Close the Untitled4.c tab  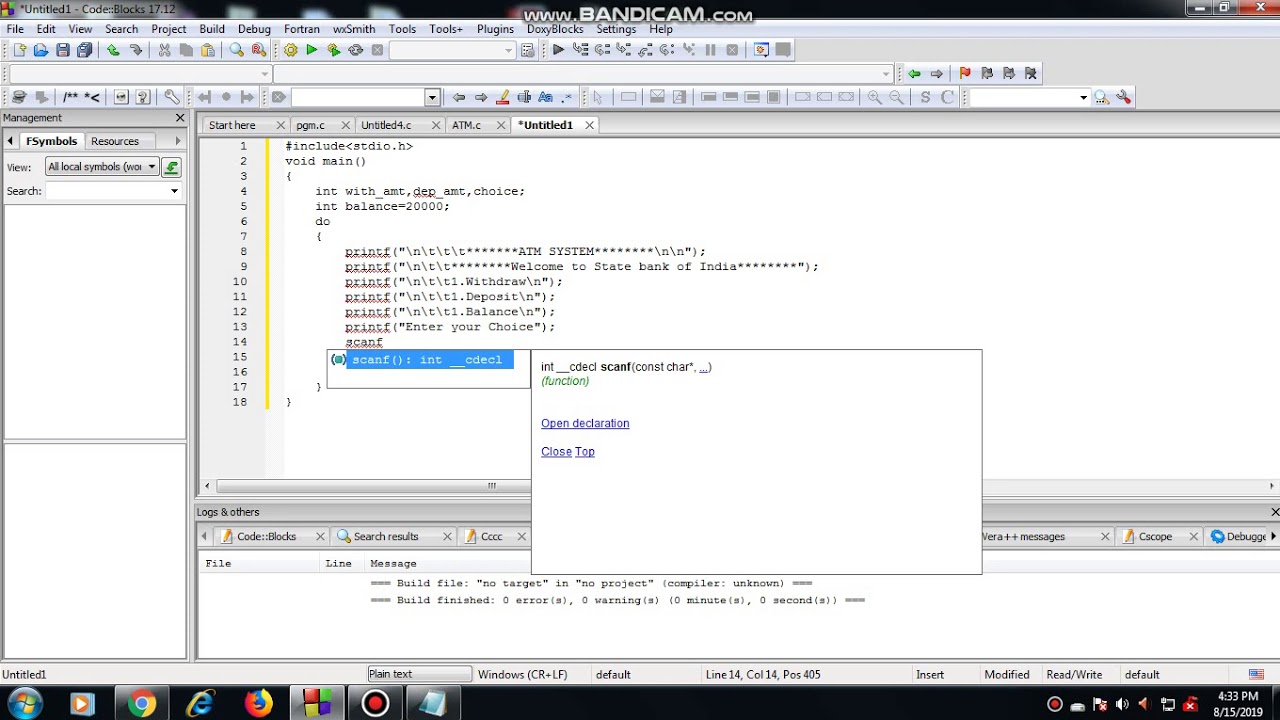(x=437, y=125)
